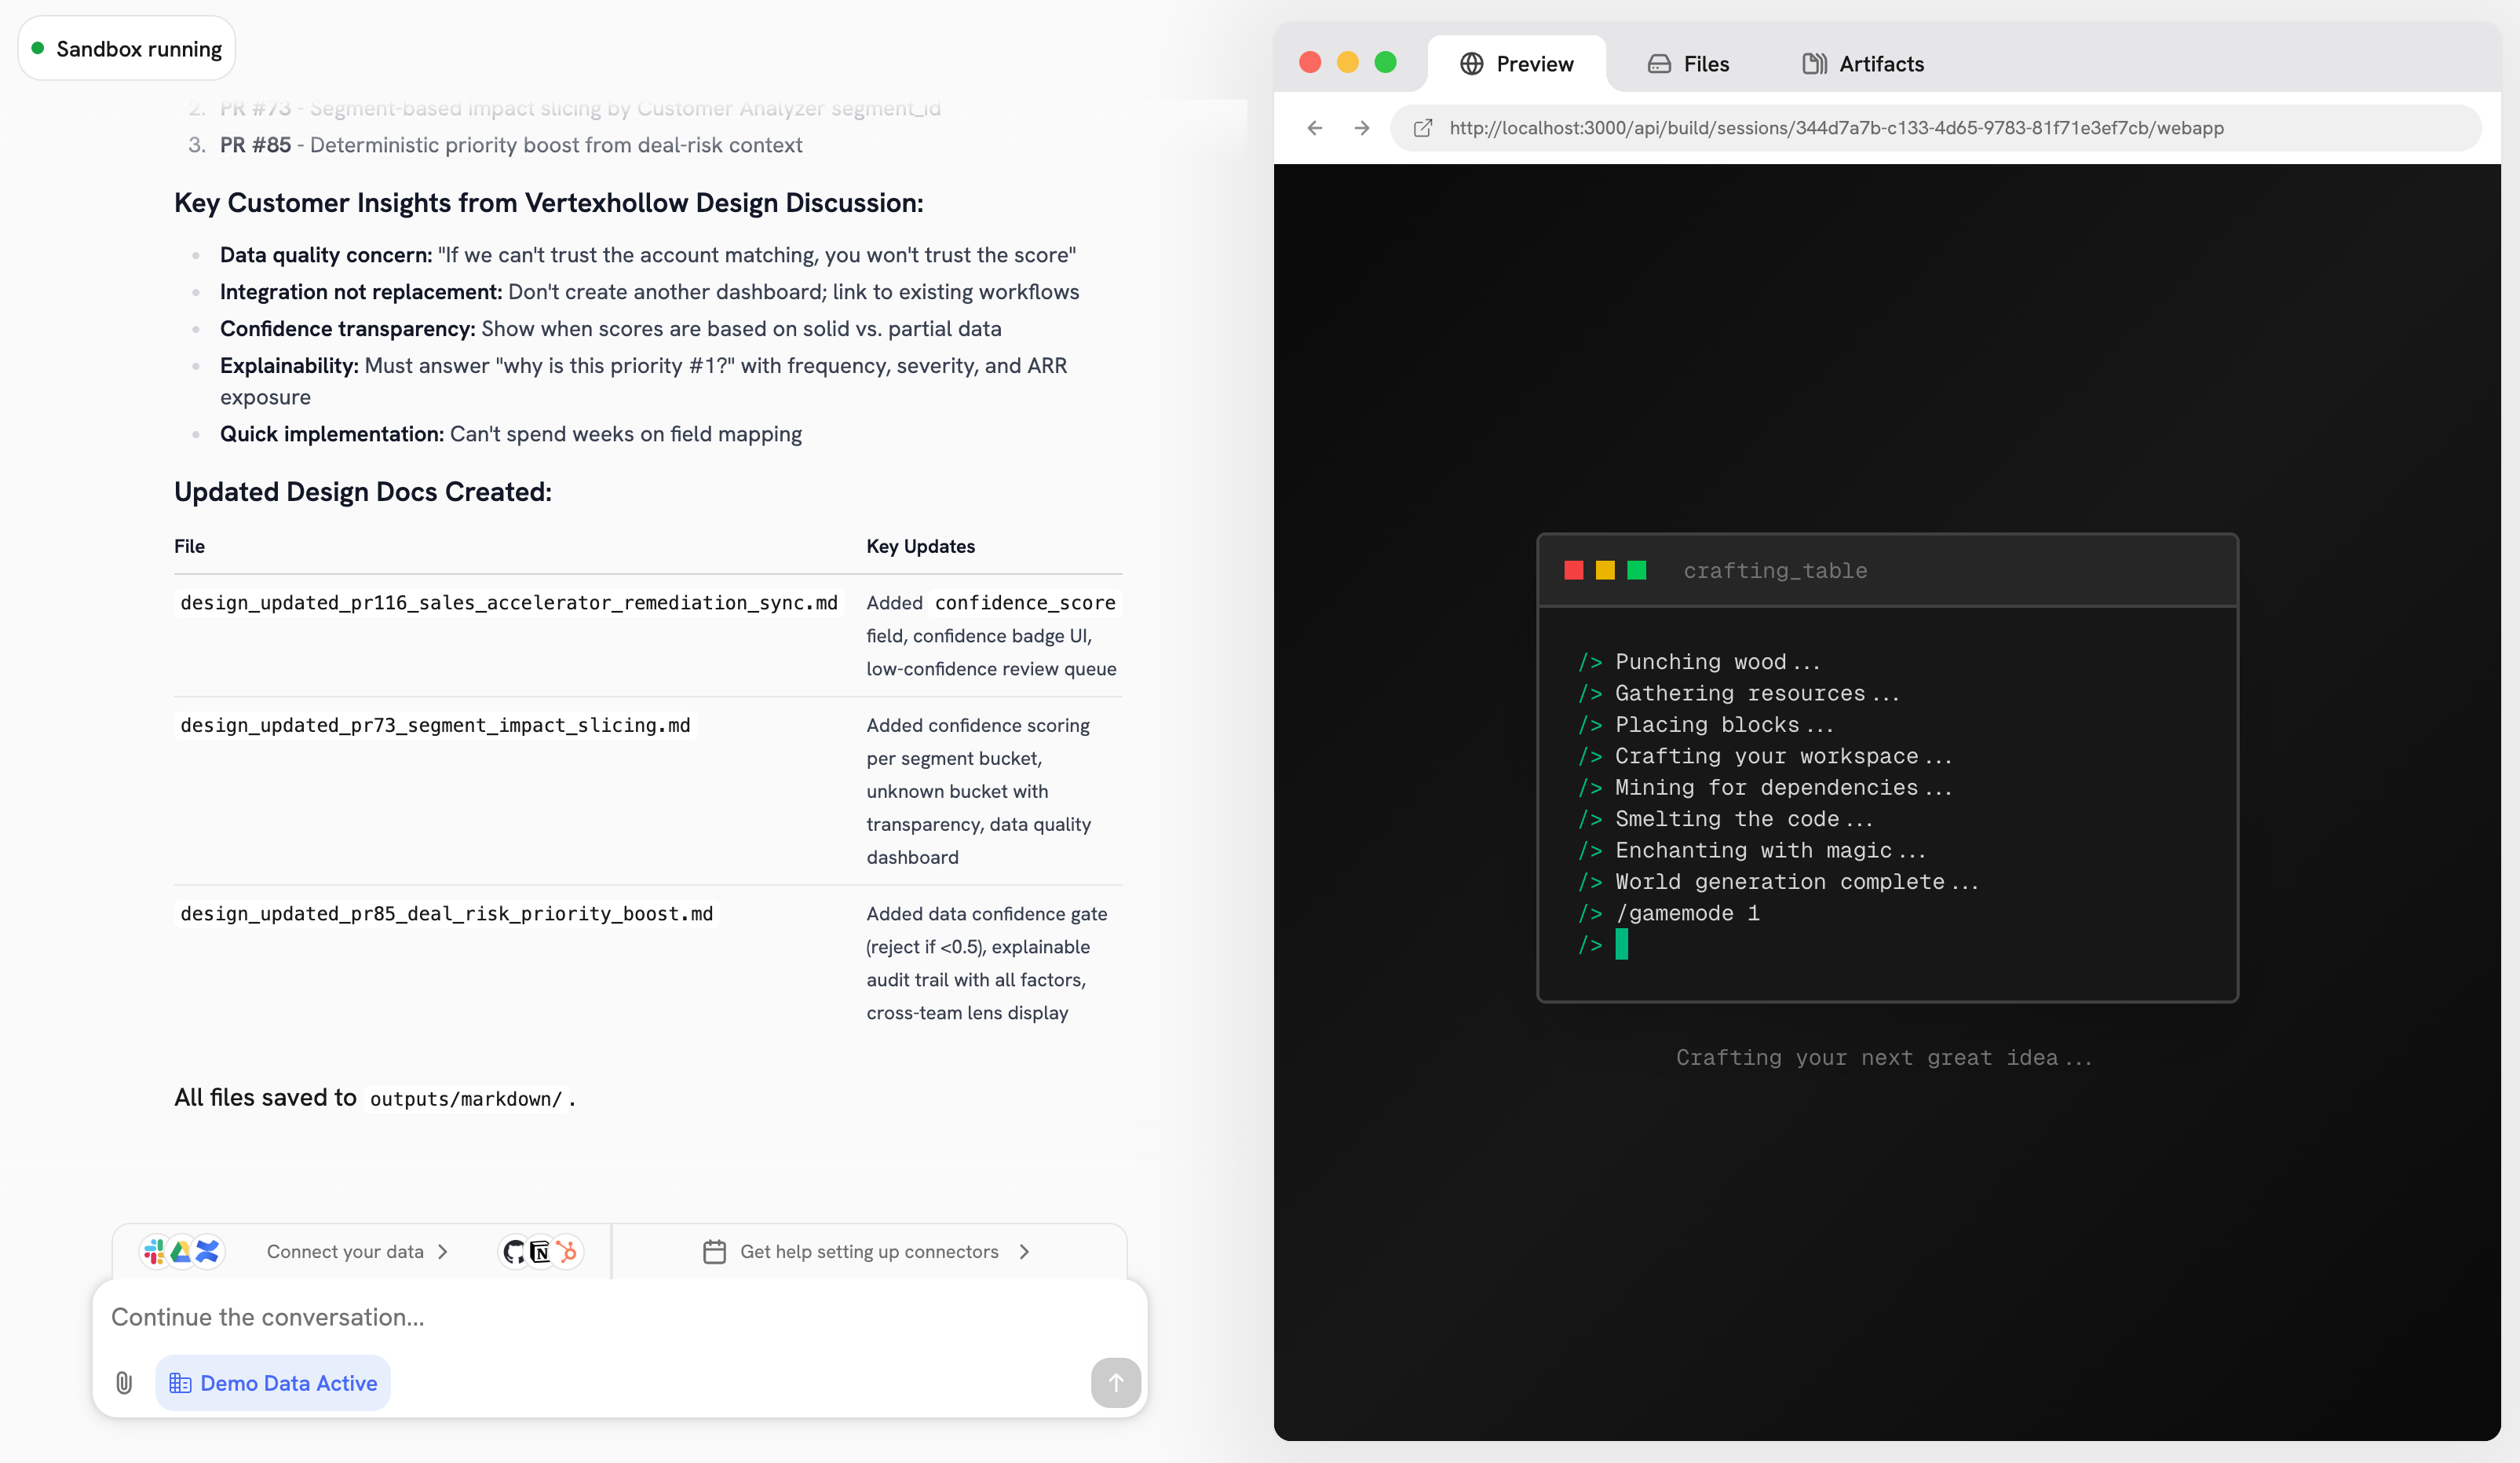Image resolution: width=2520 pixels, height=1463 pixels.
Task: Switch to the Files tab
Action: (x=1688, y=64)
